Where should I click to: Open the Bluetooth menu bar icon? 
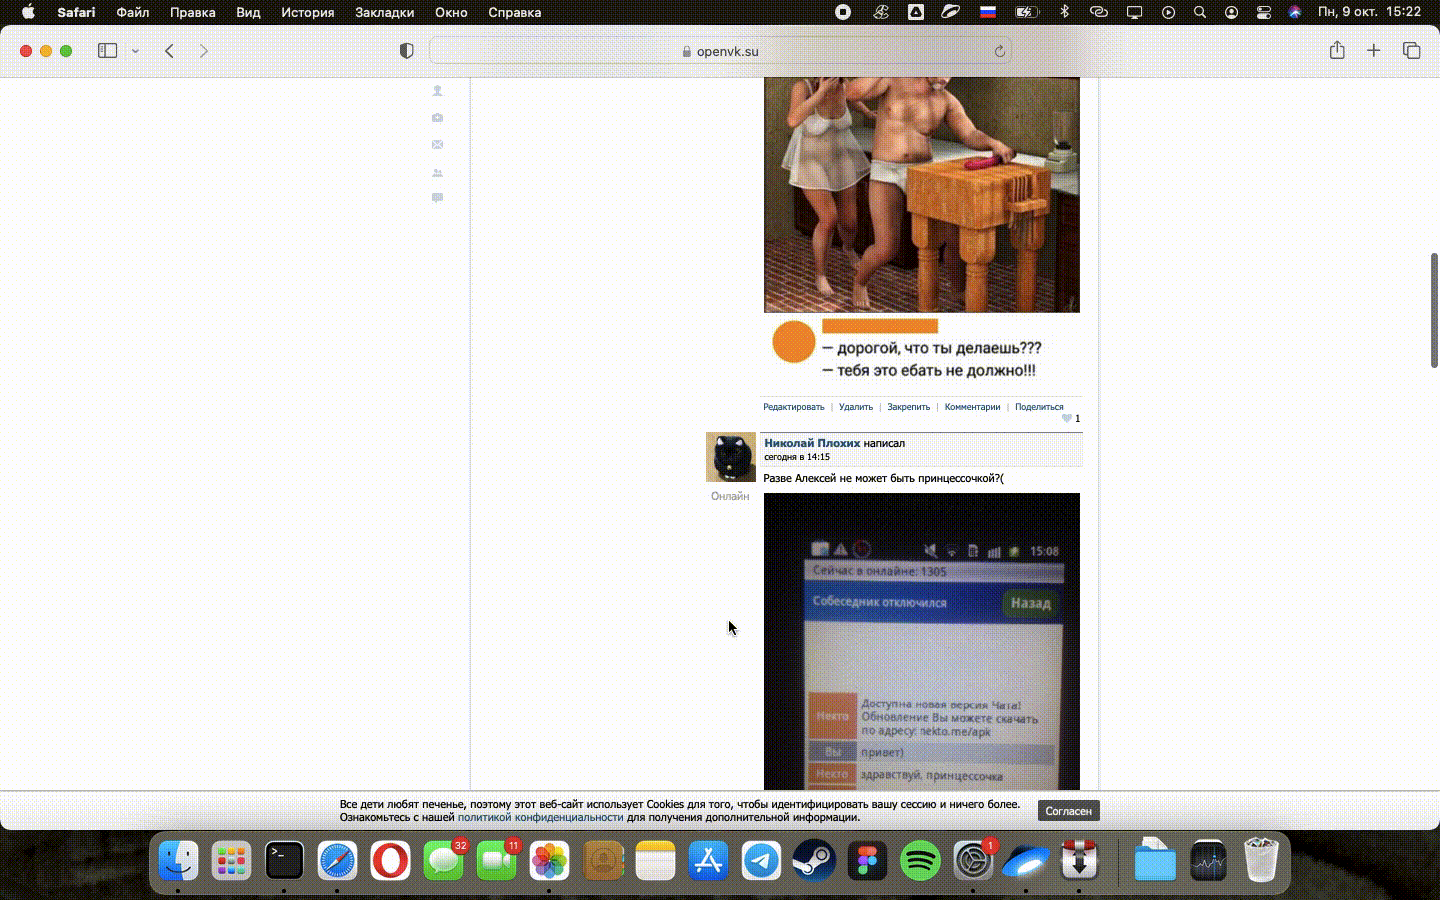point(1064,12)
